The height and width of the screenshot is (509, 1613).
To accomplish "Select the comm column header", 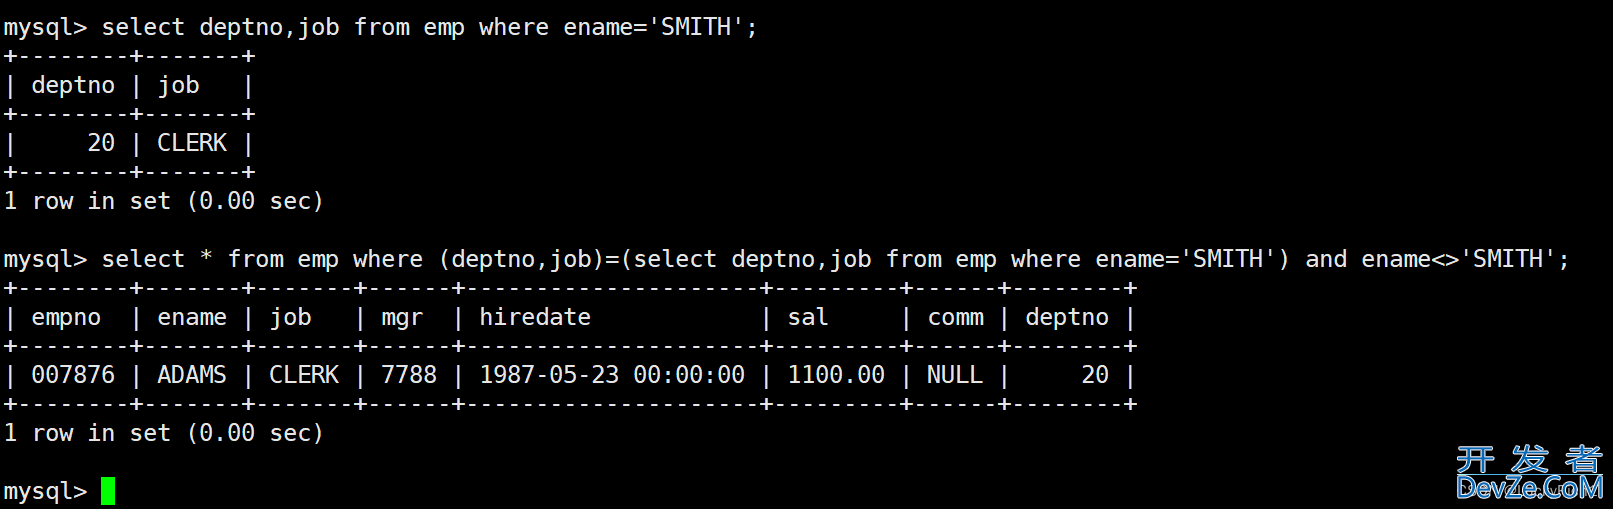I will [x=955, y=318].
